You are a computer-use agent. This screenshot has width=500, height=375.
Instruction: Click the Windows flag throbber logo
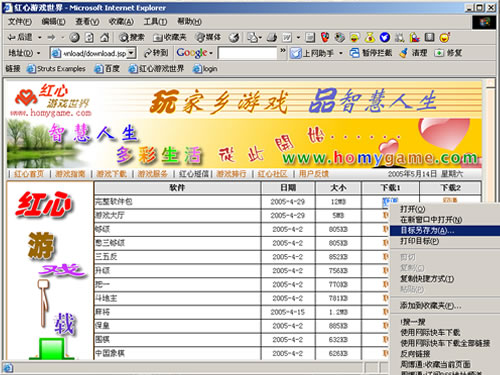[485, 22]
